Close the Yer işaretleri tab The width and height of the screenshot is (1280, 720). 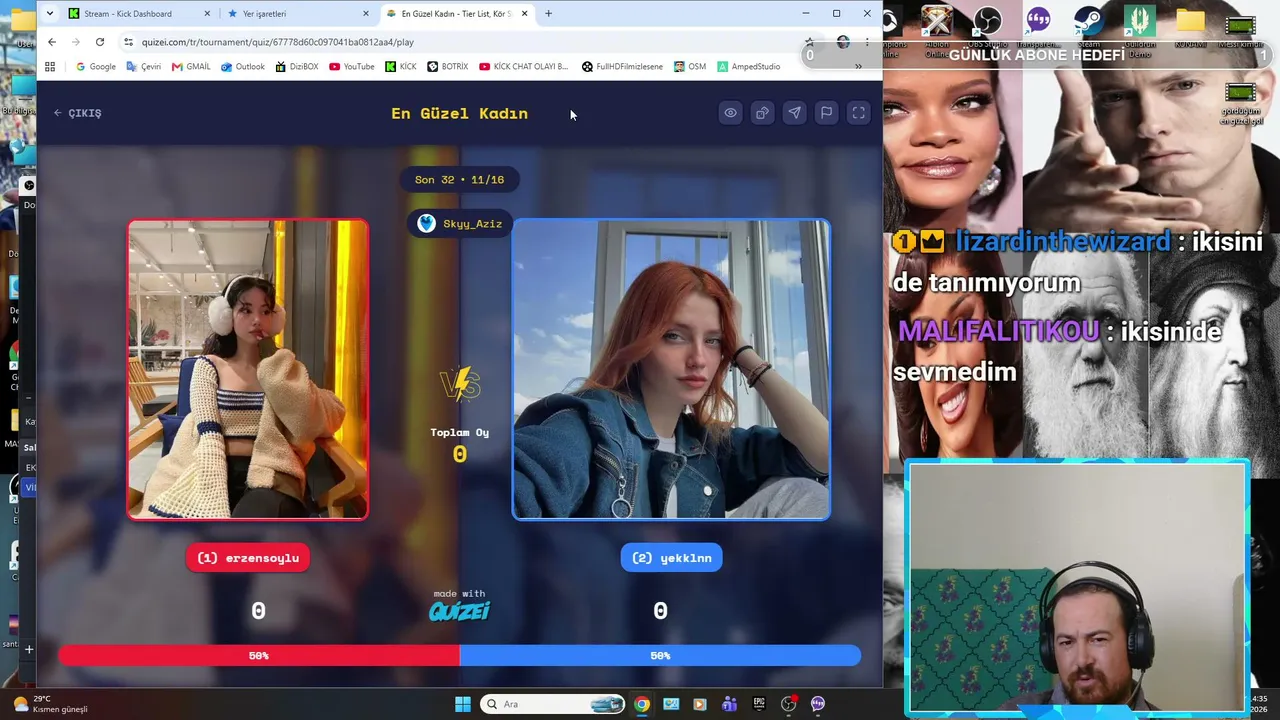click(366, 14)
